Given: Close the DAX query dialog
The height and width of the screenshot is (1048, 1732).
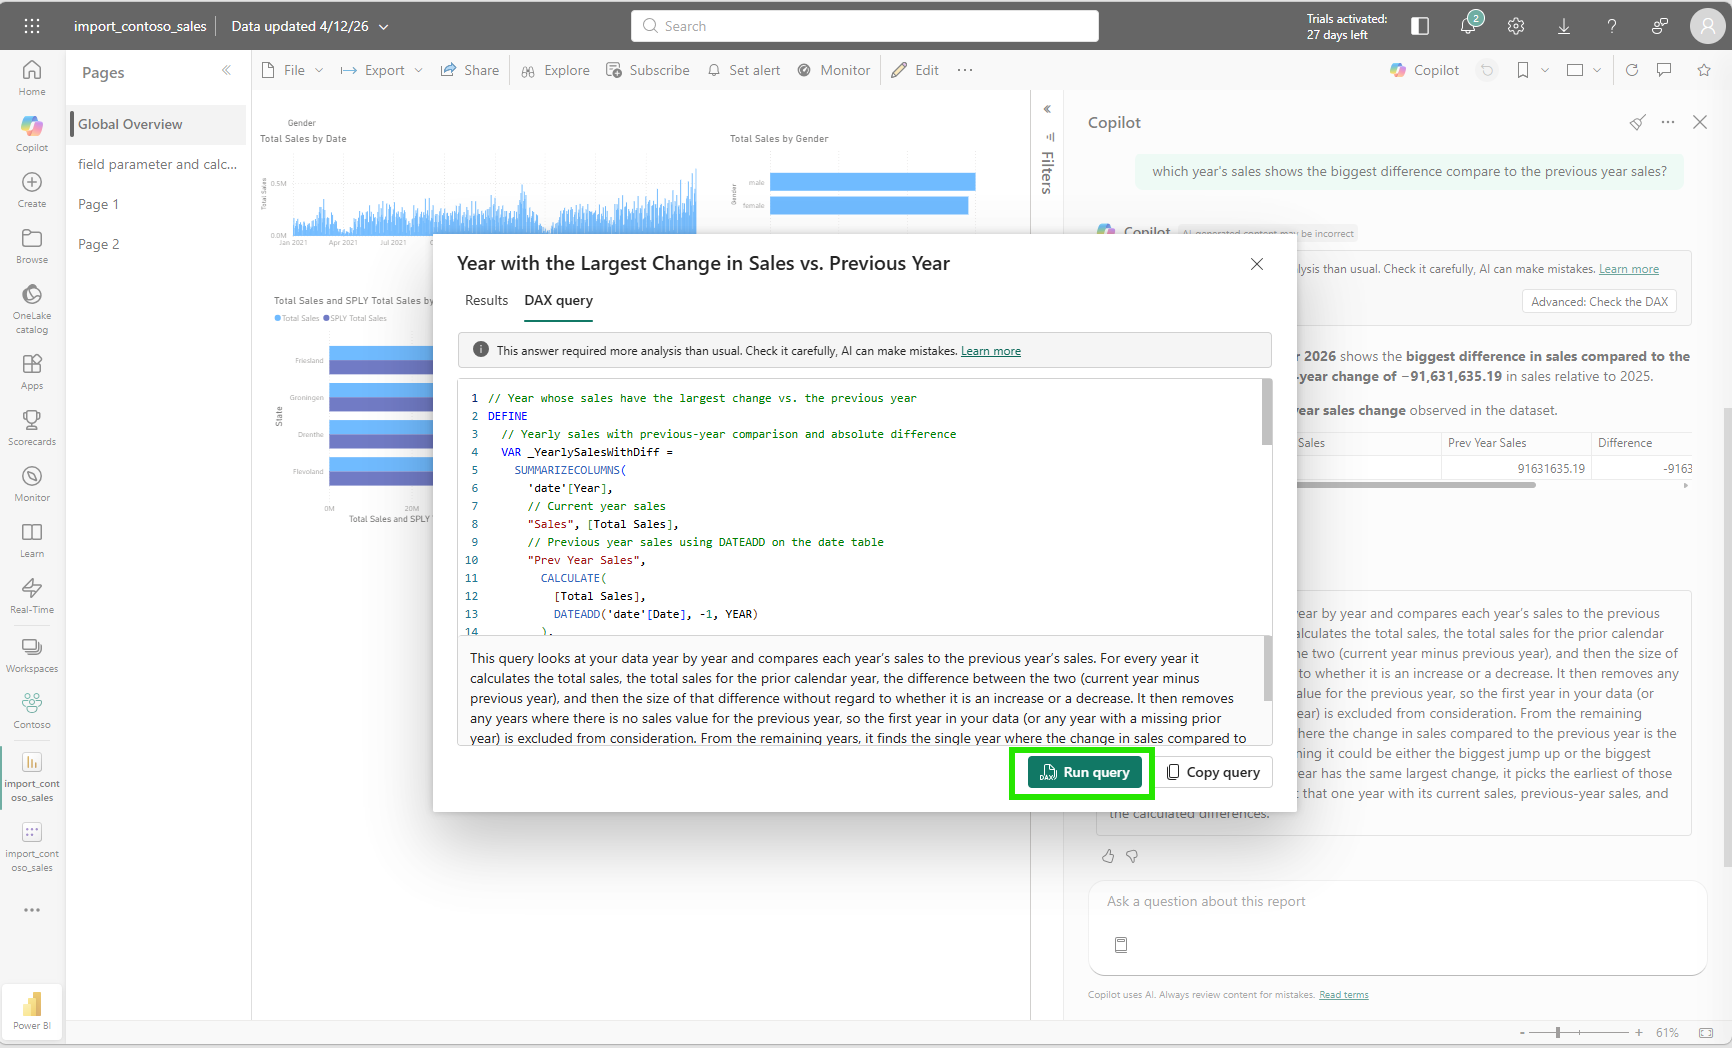Looking at the screenshot, I should click(1257, 264).
